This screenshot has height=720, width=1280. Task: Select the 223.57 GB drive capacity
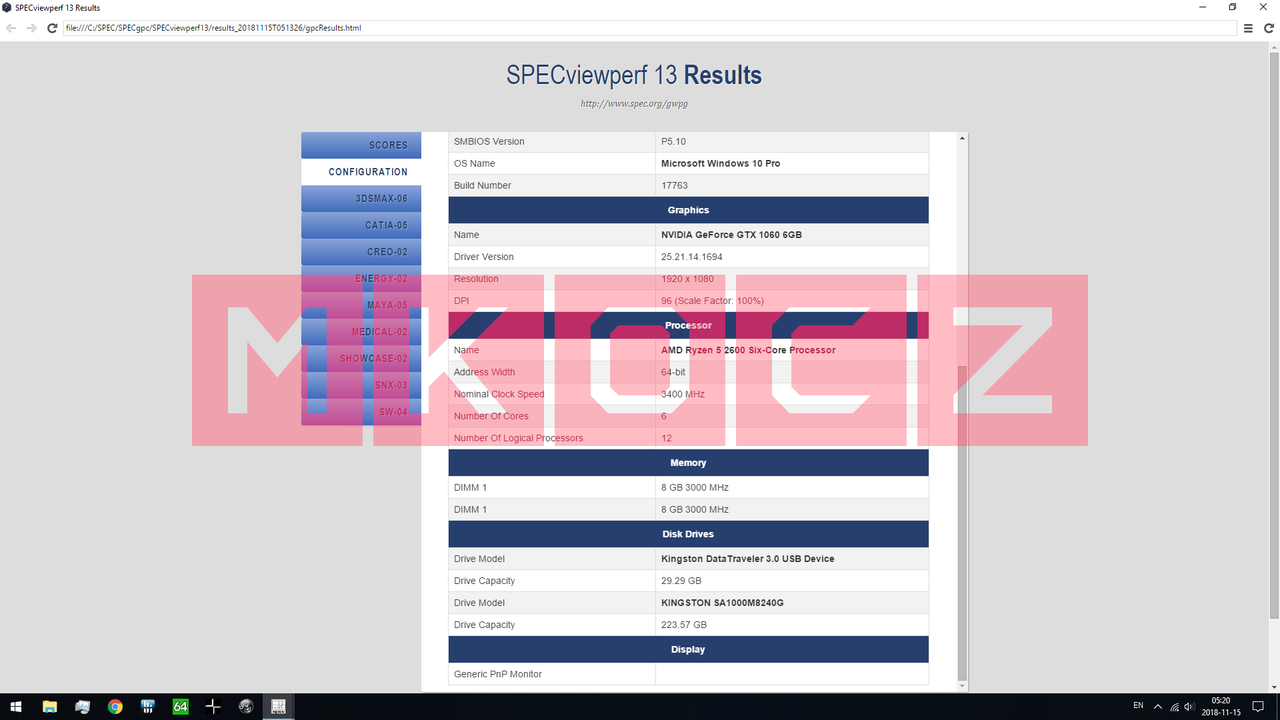pyautogui.click(x=684, y=625)
